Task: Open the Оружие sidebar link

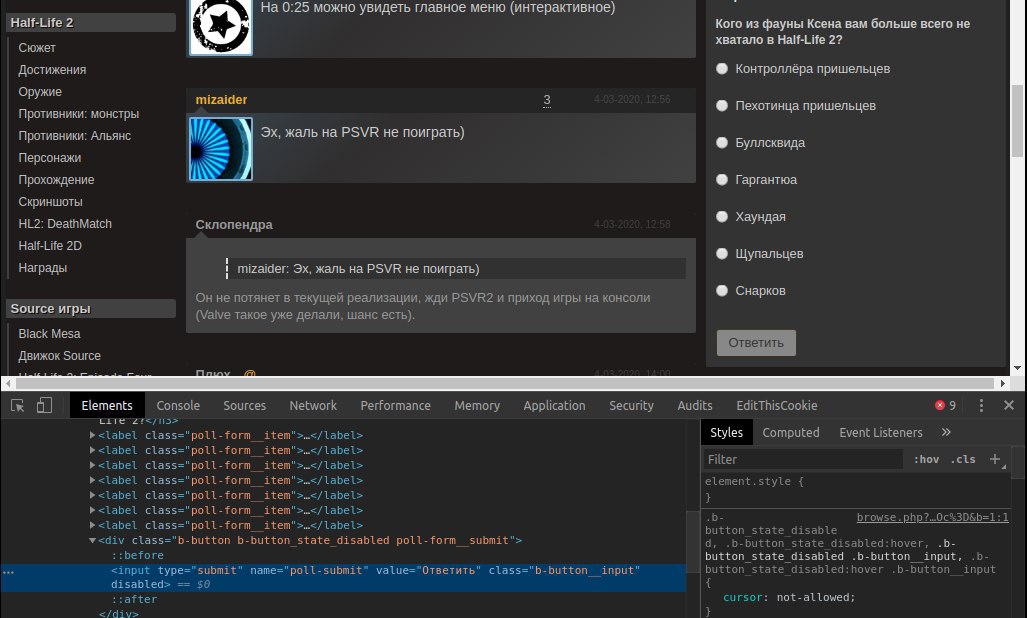Action: [x=40, y=92]
